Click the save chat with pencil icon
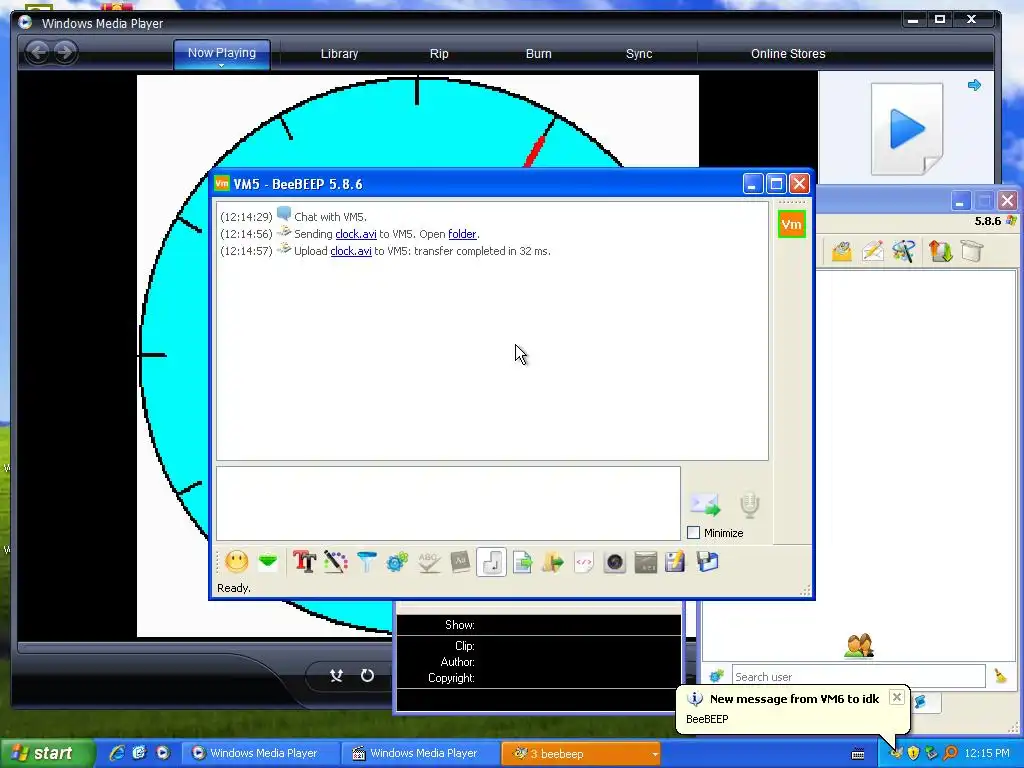1024x768 pixels. tap(675, 562)
